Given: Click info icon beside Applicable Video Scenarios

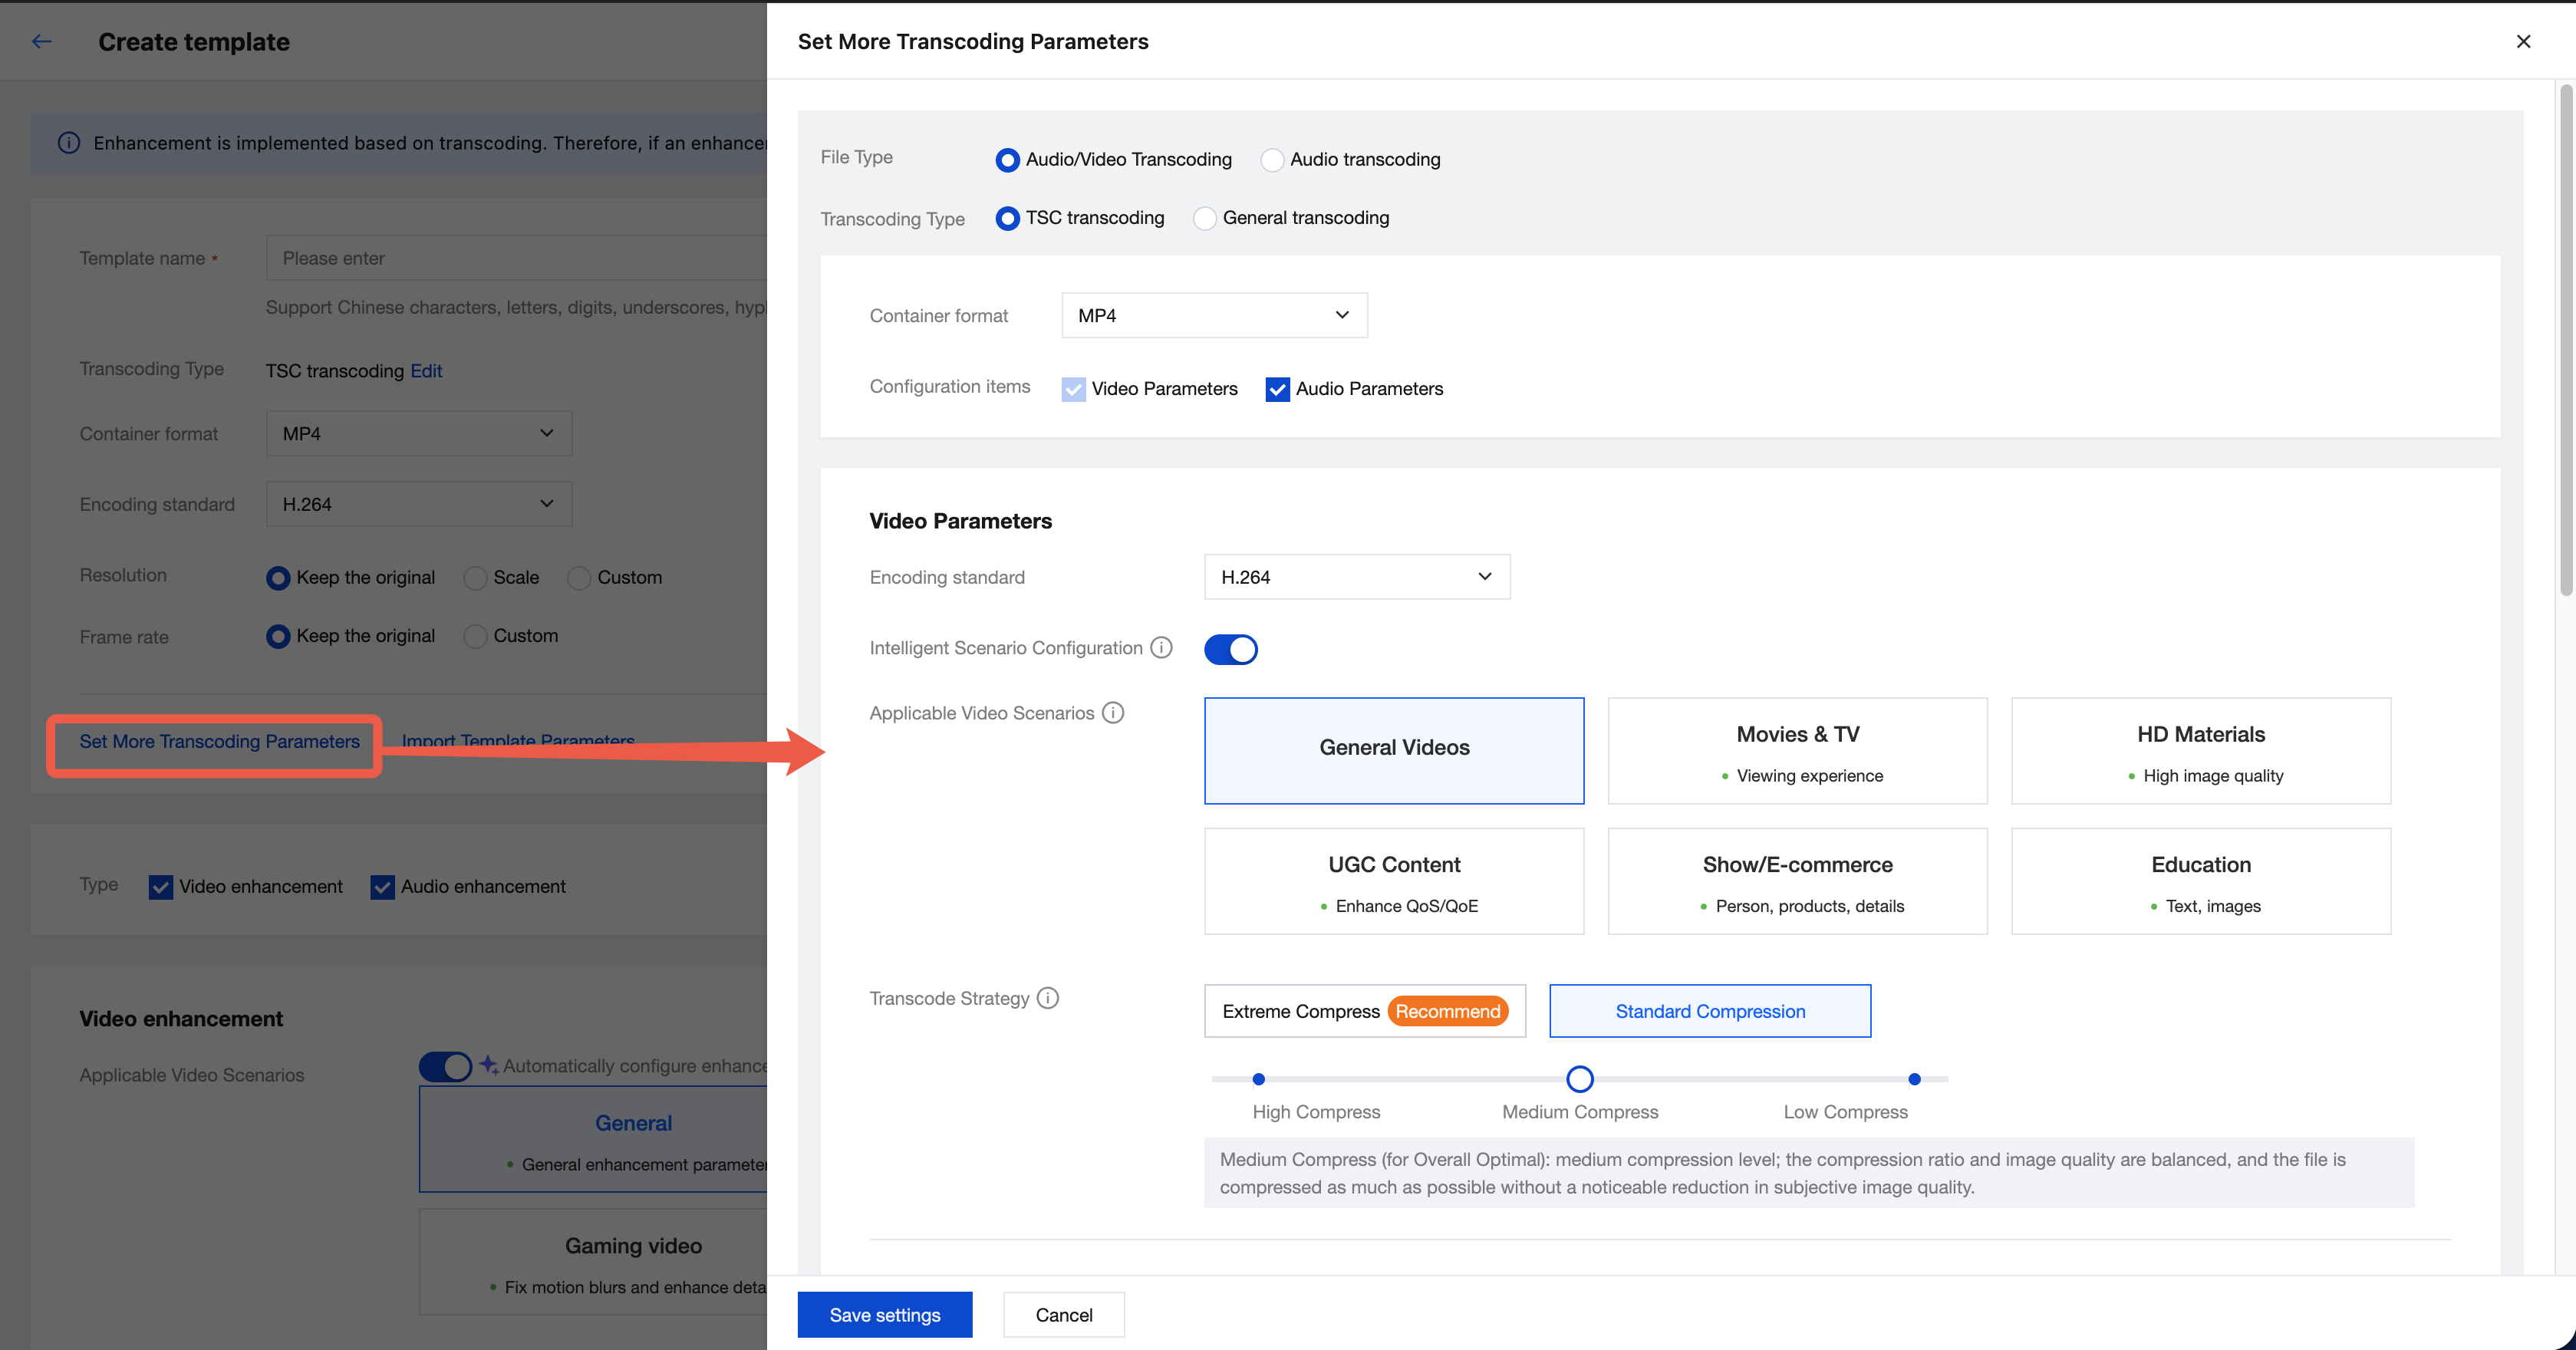Looking at the screenshot, I should (x=1113, y=712).
